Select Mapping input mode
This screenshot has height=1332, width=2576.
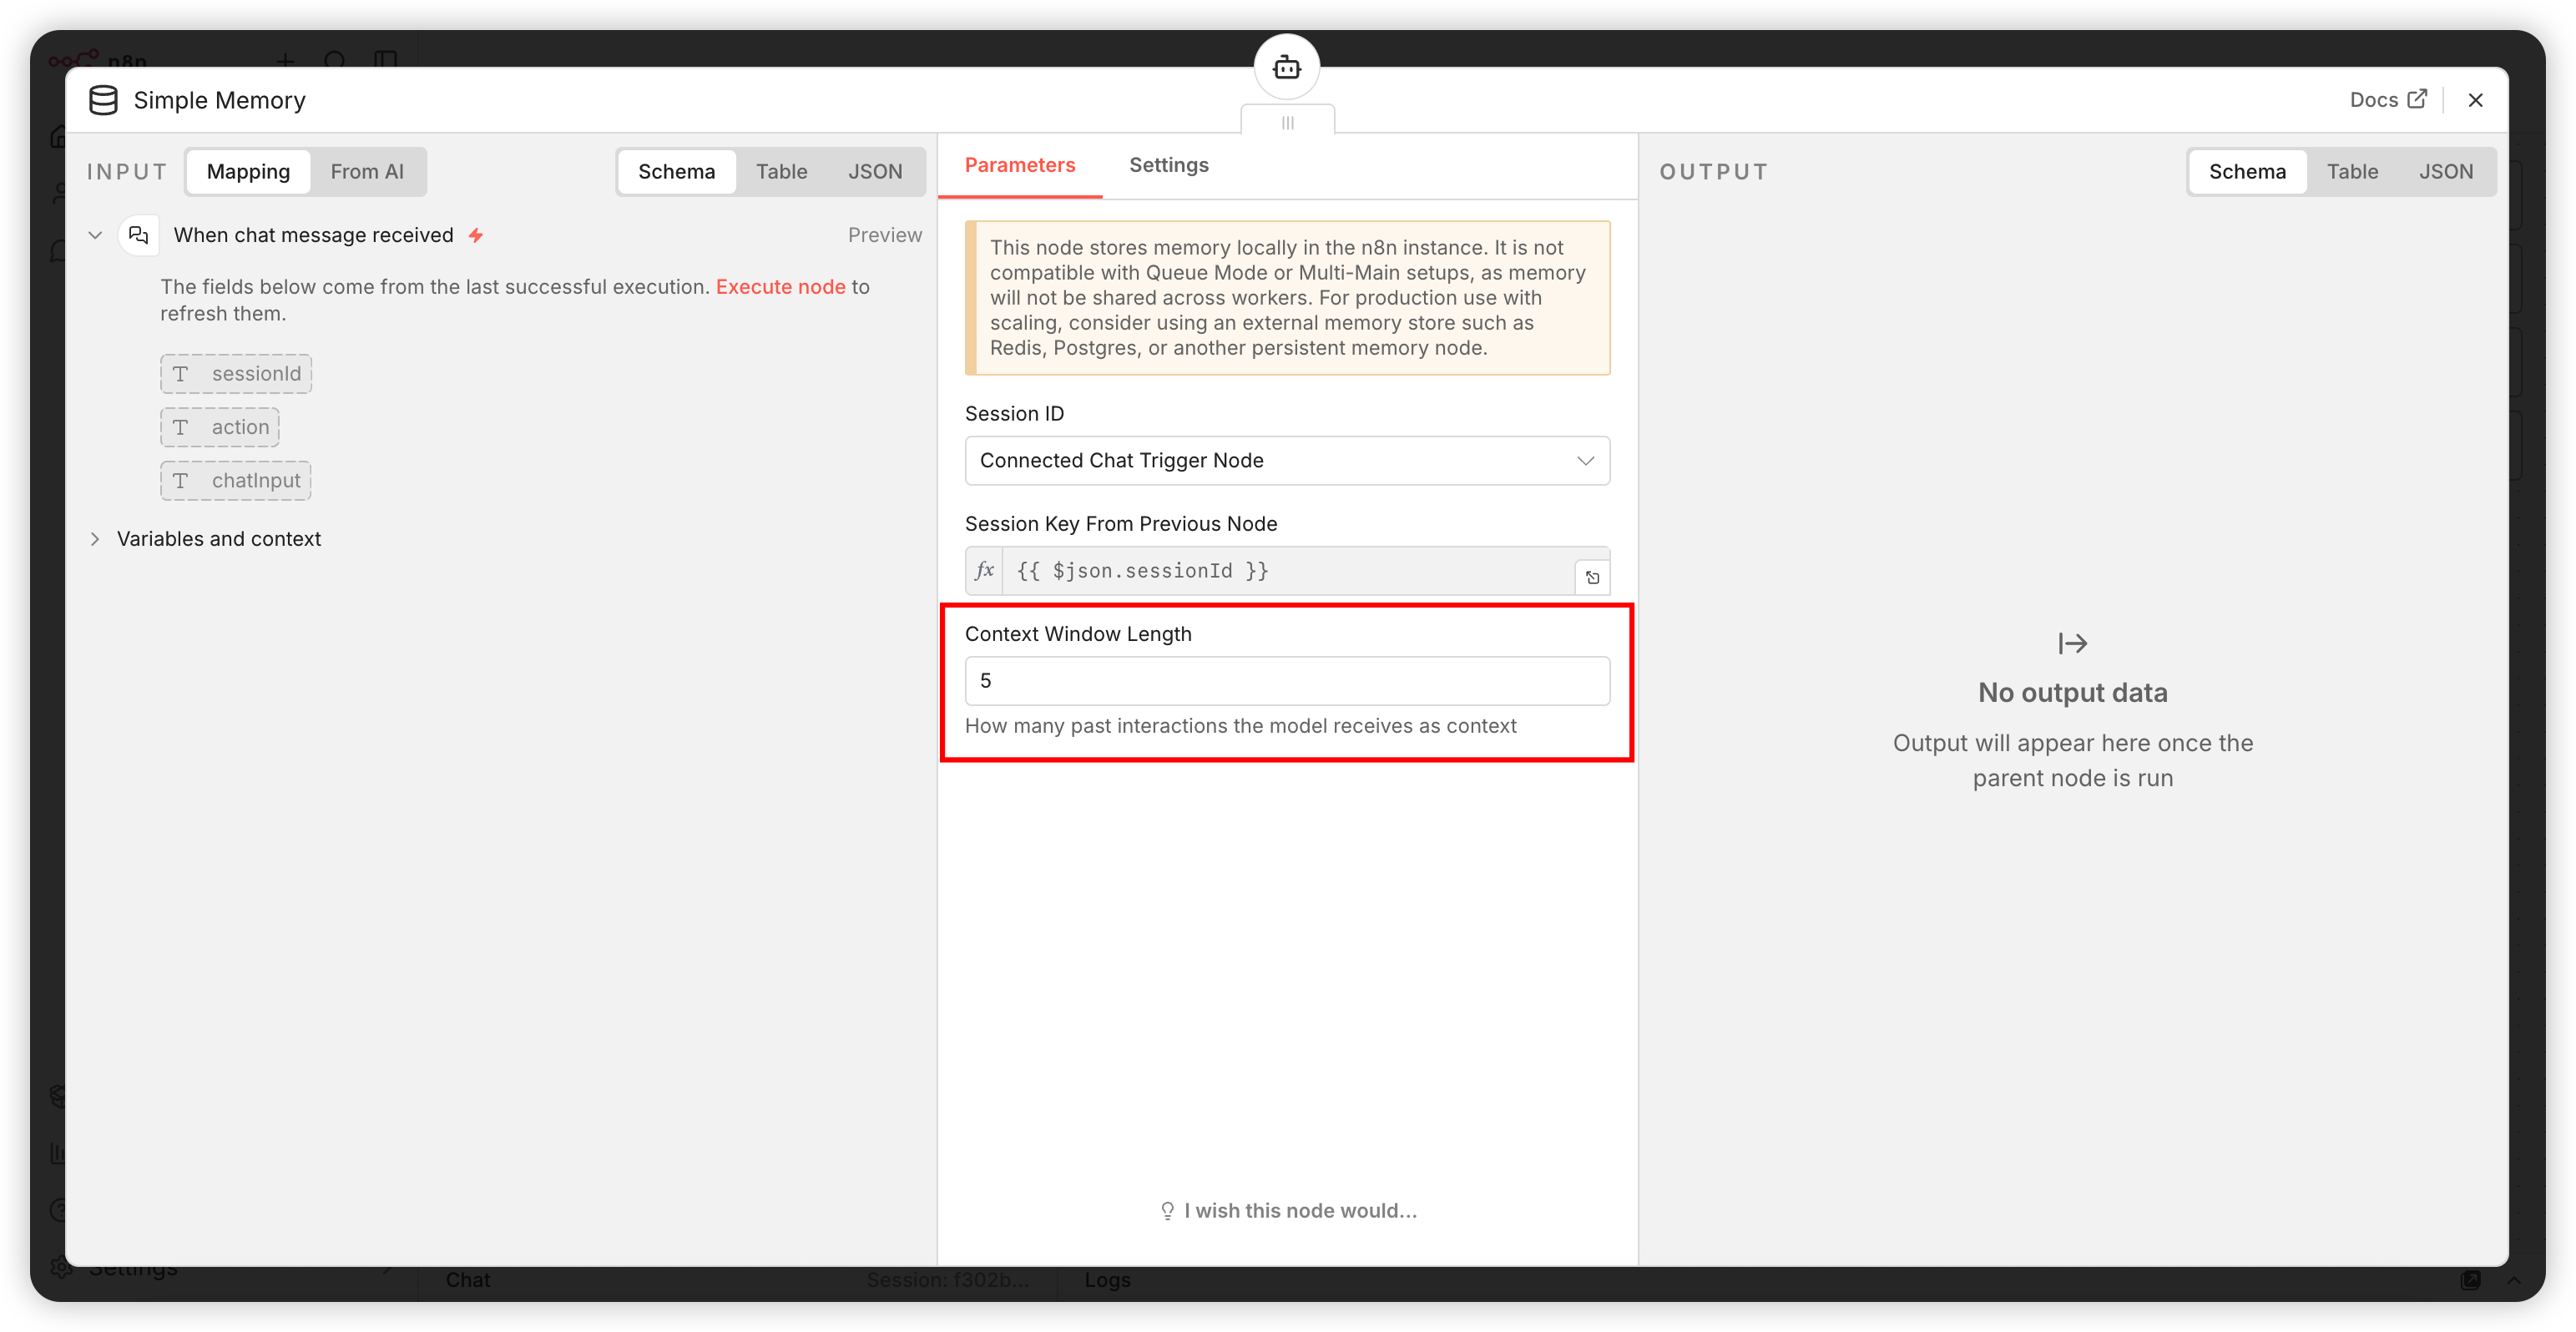pos(248,172)
